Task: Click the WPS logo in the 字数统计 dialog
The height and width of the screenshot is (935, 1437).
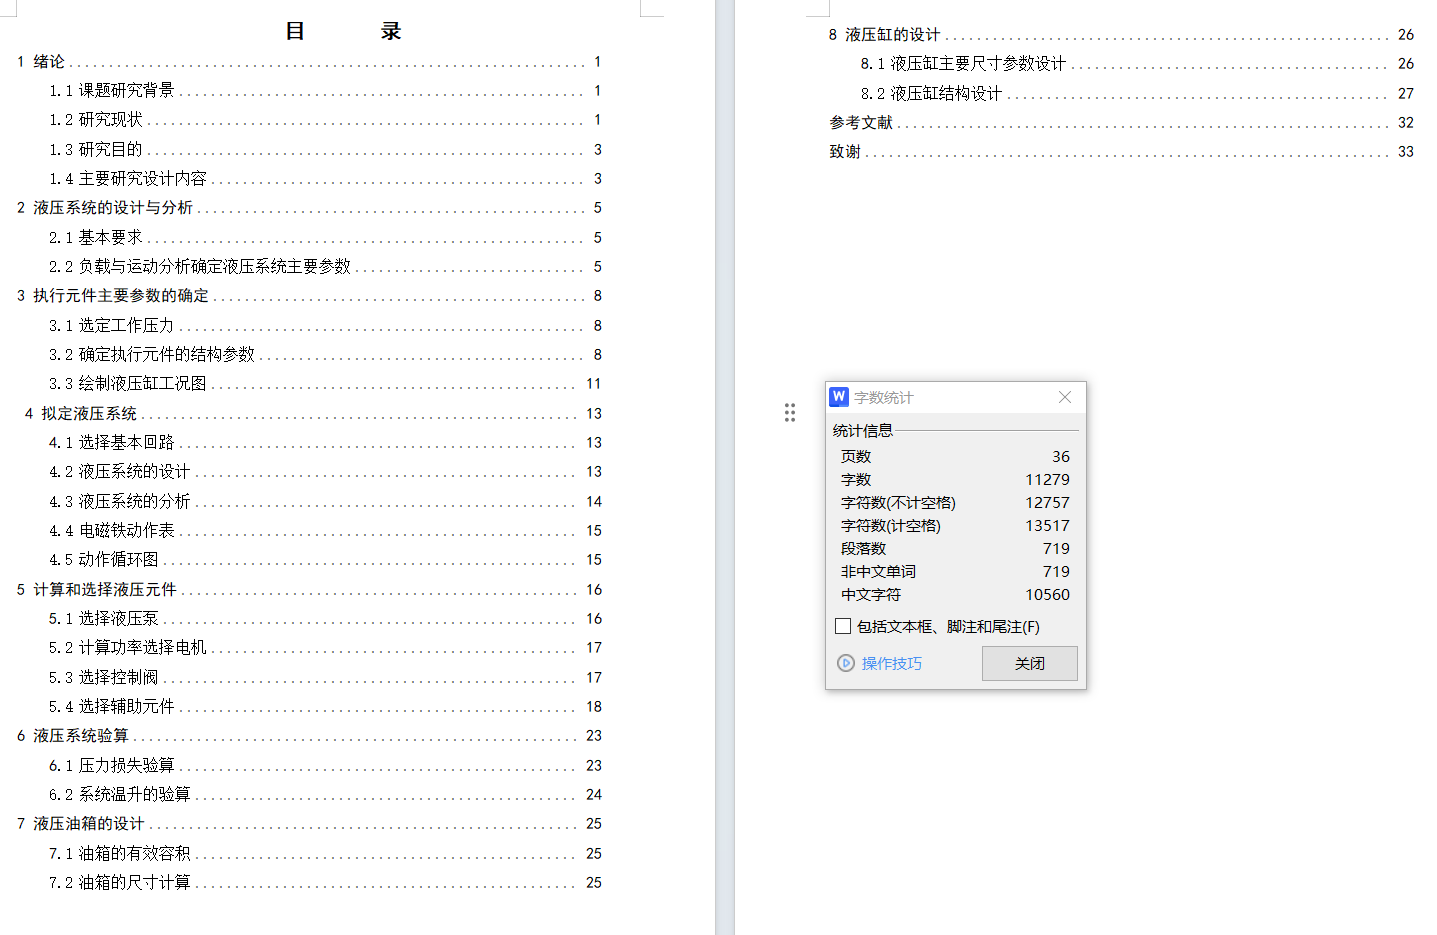Action: 839,397
